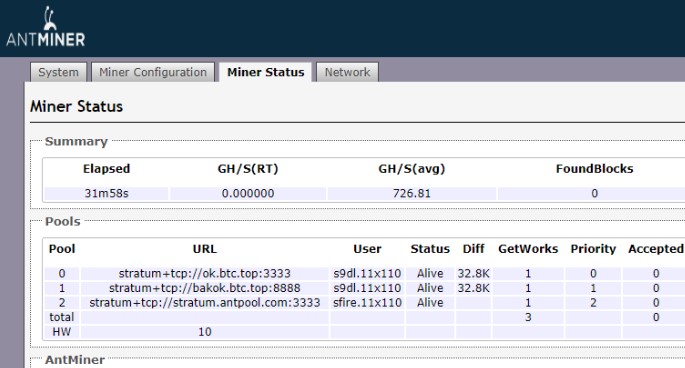This screenshot has height=368, width=685.
Task: Click the Priority column header
Action: 593,249
